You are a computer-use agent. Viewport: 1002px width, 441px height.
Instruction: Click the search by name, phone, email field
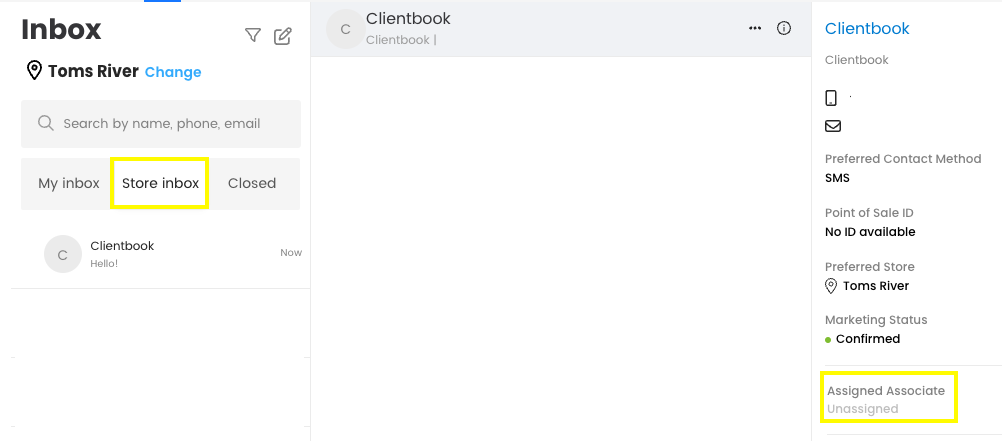(170, 124)
